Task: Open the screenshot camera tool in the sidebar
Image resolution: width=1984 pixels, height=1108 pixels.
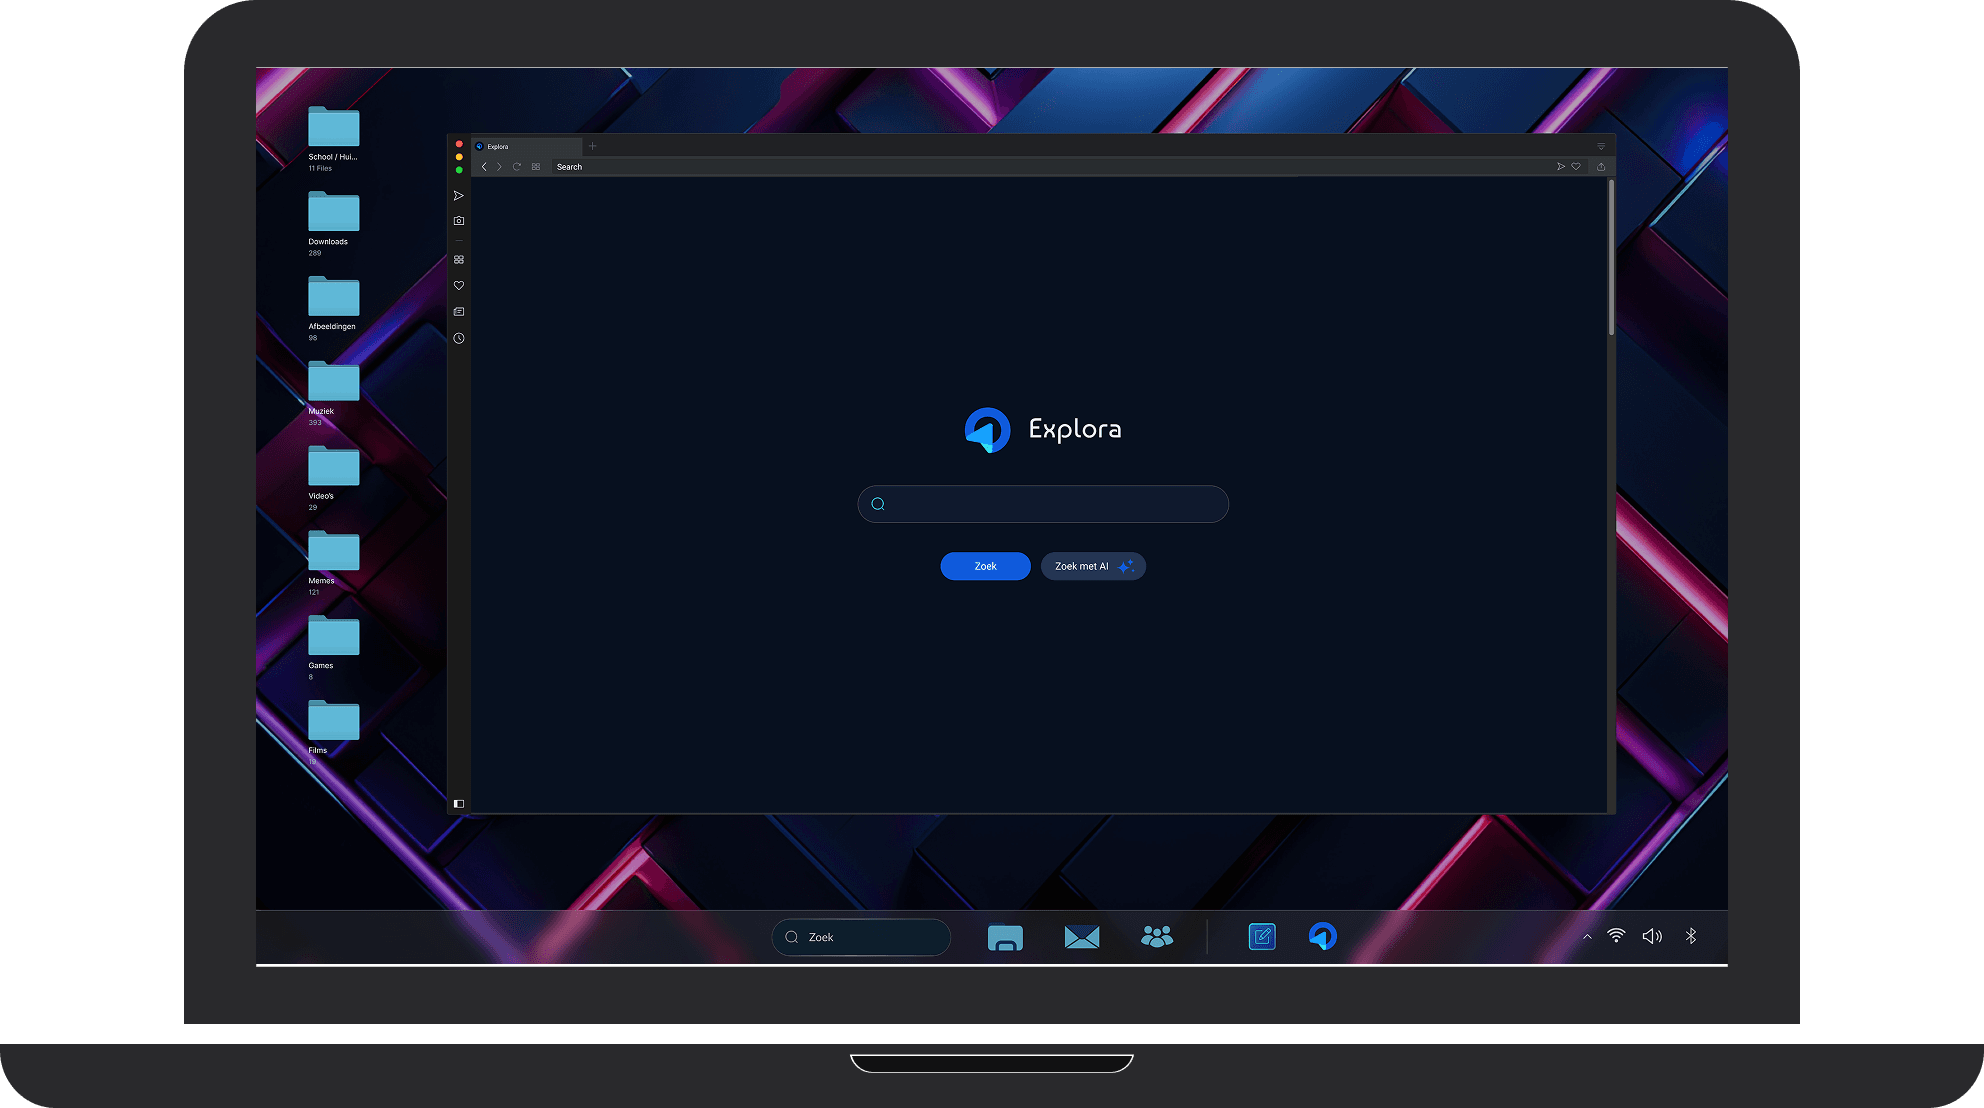Action: 459,221
